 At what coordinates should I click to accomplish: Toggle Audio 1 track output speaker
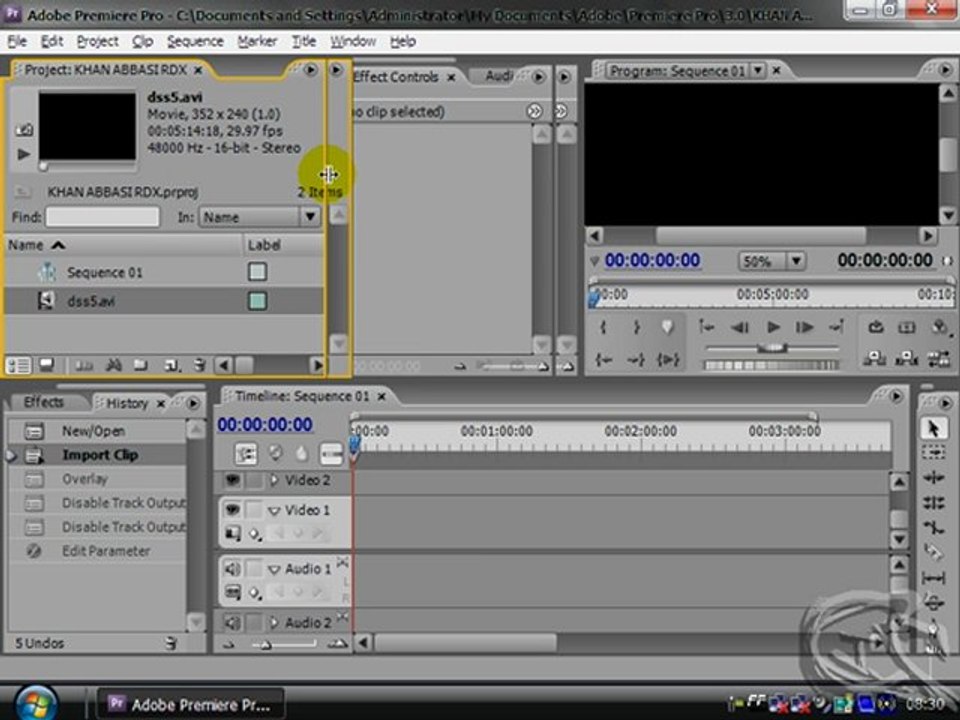pos(232,569)
